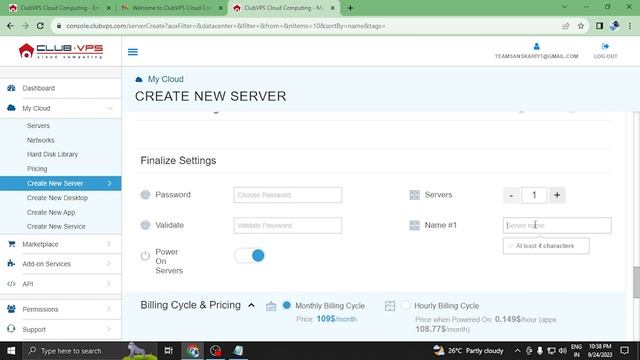This screenshot has height=360, width=640.
Task: Expand the API submenu arrow
Action: coord(109,284)
